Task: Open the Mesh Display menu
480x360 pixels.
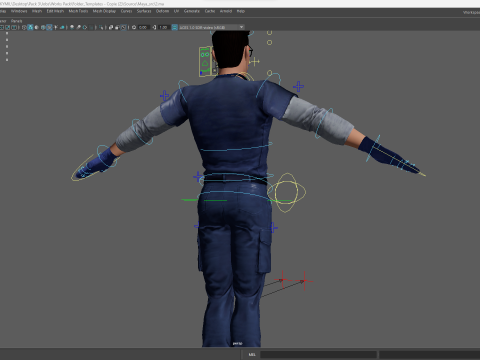Action: click(x=104, y=11)
